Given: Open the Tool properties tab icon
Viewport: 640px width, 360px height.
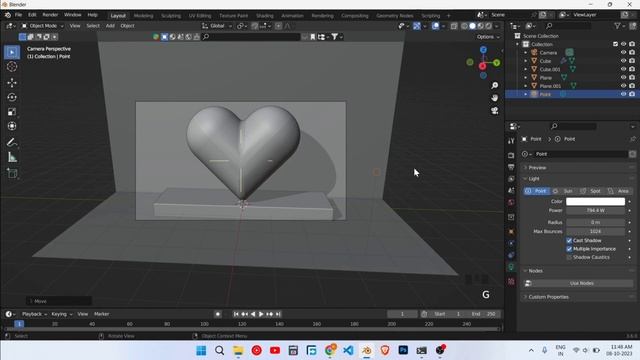Looking at the screenshot, I should point(511,141).
